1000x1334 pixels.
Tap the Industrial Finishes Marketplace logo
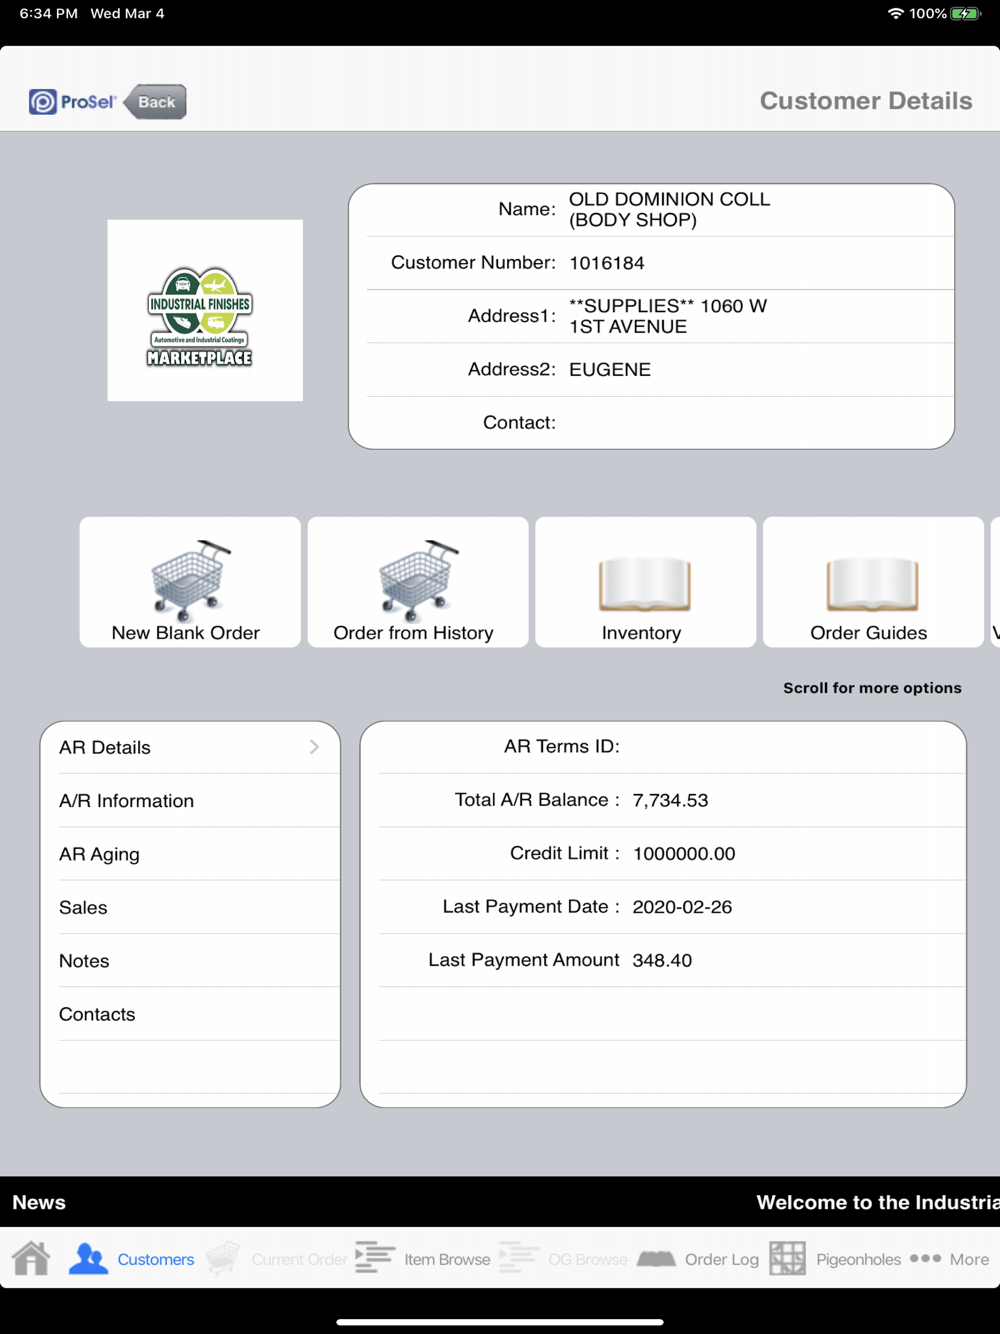[x=205, y=310]
